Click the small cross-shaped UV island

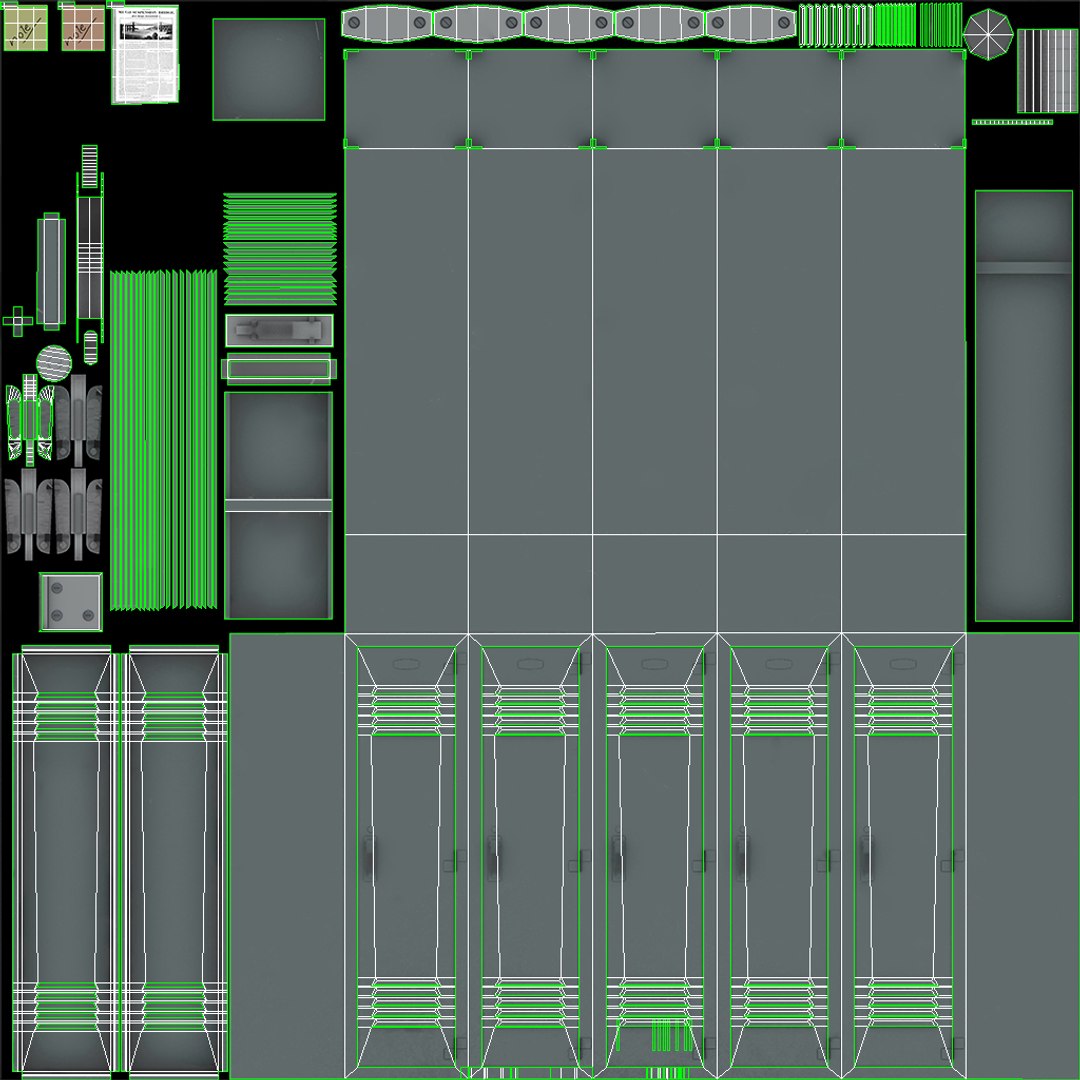coord(18,321)
